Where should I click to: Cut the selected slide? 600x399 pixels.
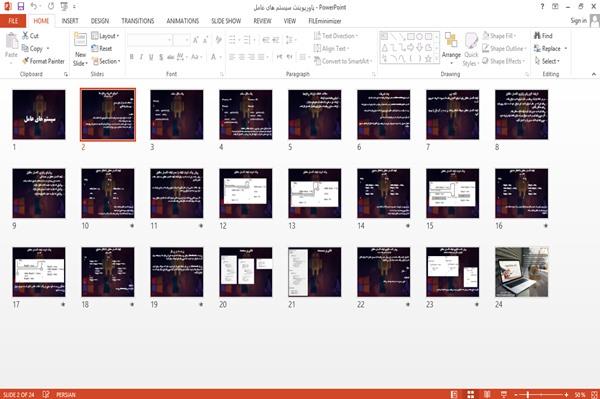coord(31,36)
